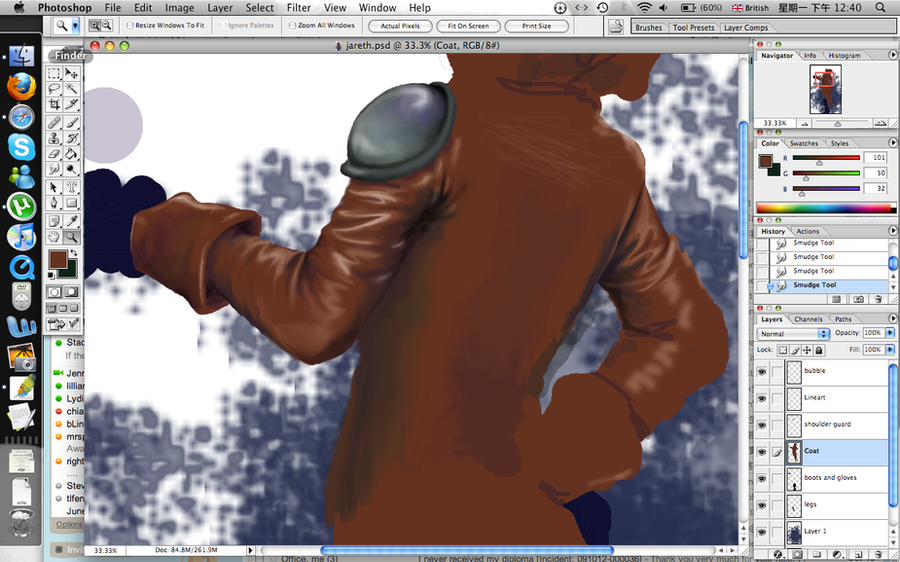Viewport: 900px width, 562px height.
Task: Select the Type tool
Action: click(71, 188)
